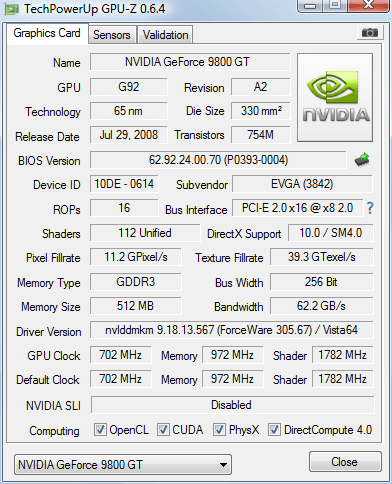Toggle the OpenCL checkbox
Screen dimensions: 392x484
pyautogui.click(x=100, y=430)
